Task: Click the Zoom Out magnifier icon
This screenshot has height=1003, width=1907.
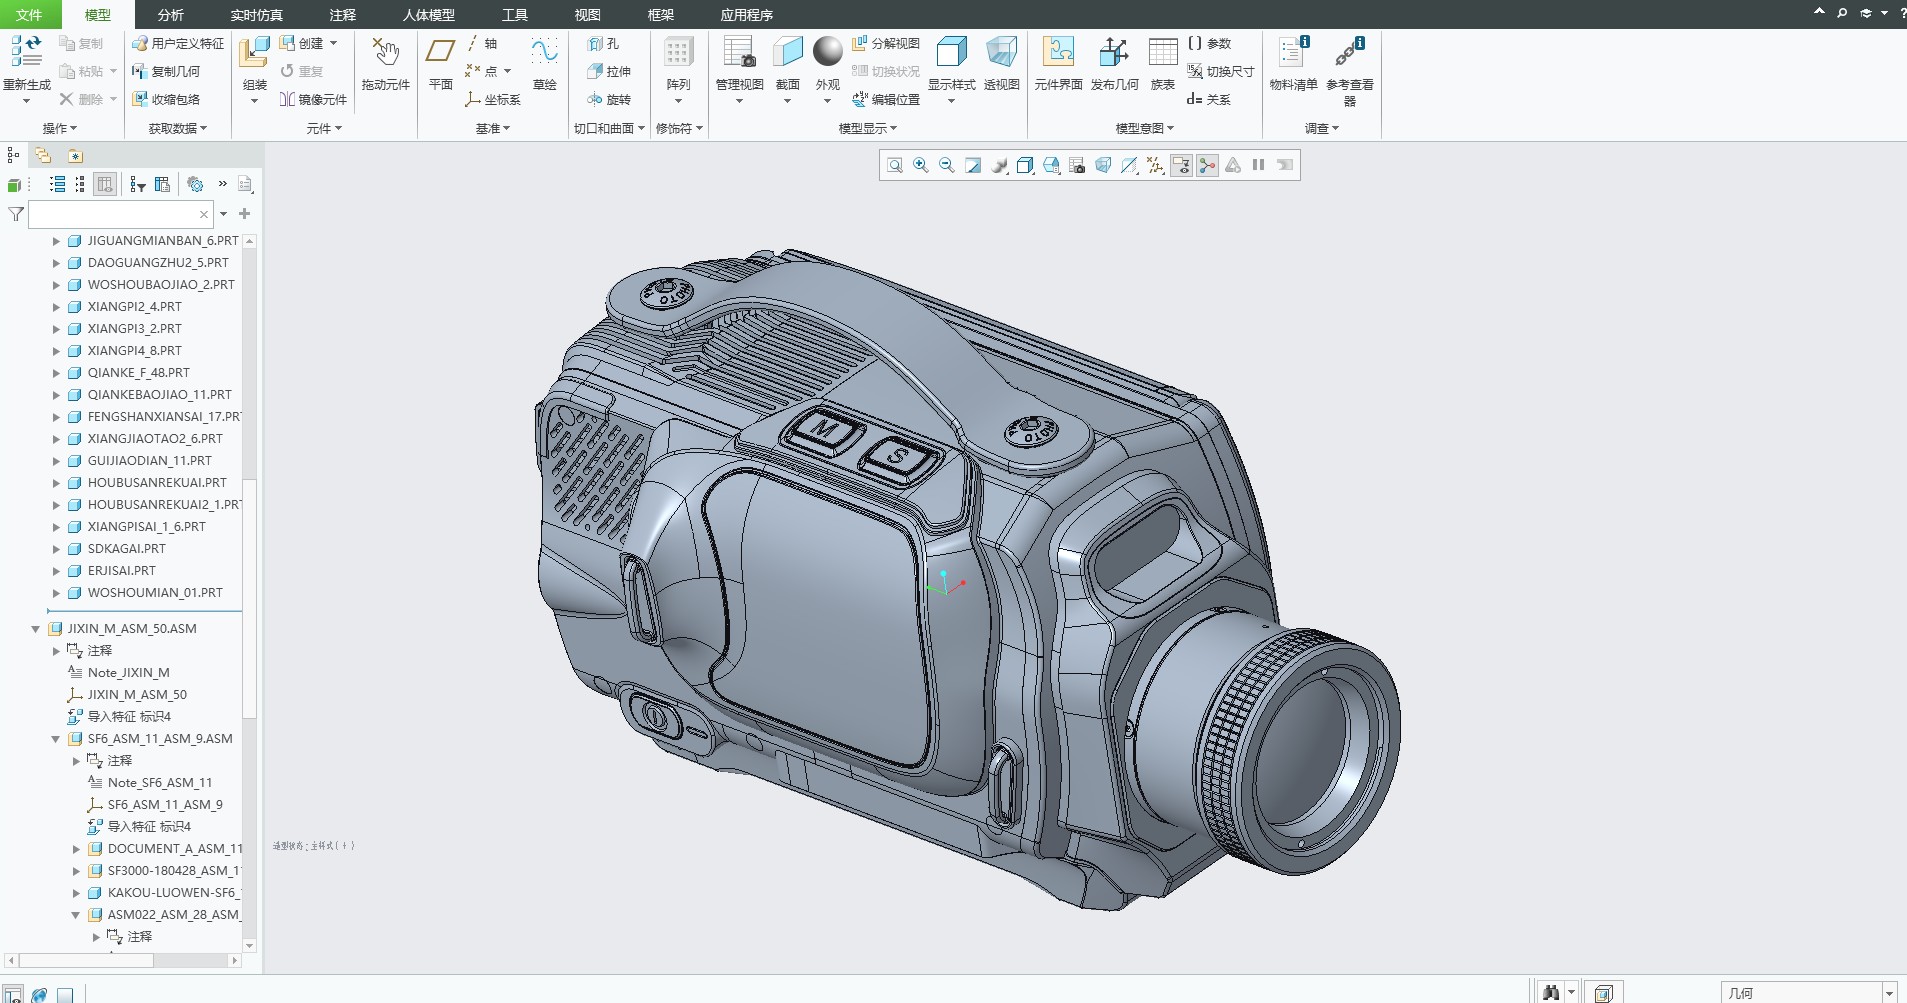Action: tap(947, 165)
